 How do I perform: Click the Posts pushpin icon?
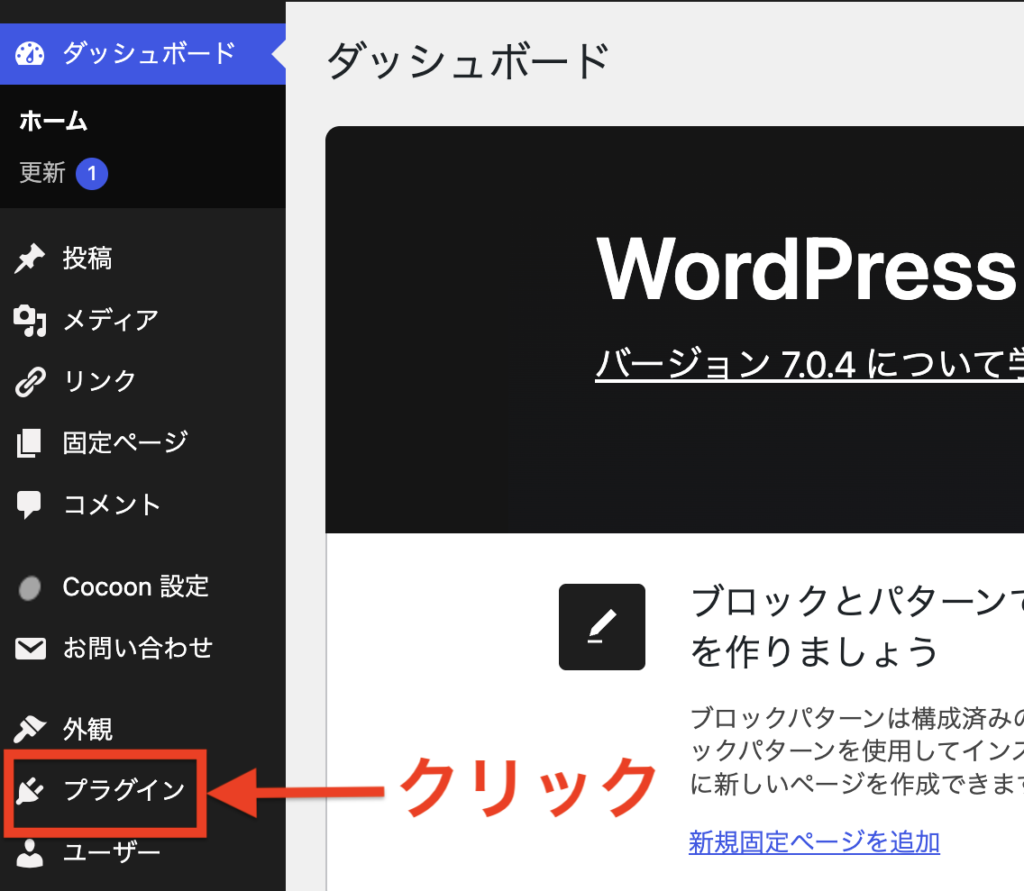coord(29,258)
